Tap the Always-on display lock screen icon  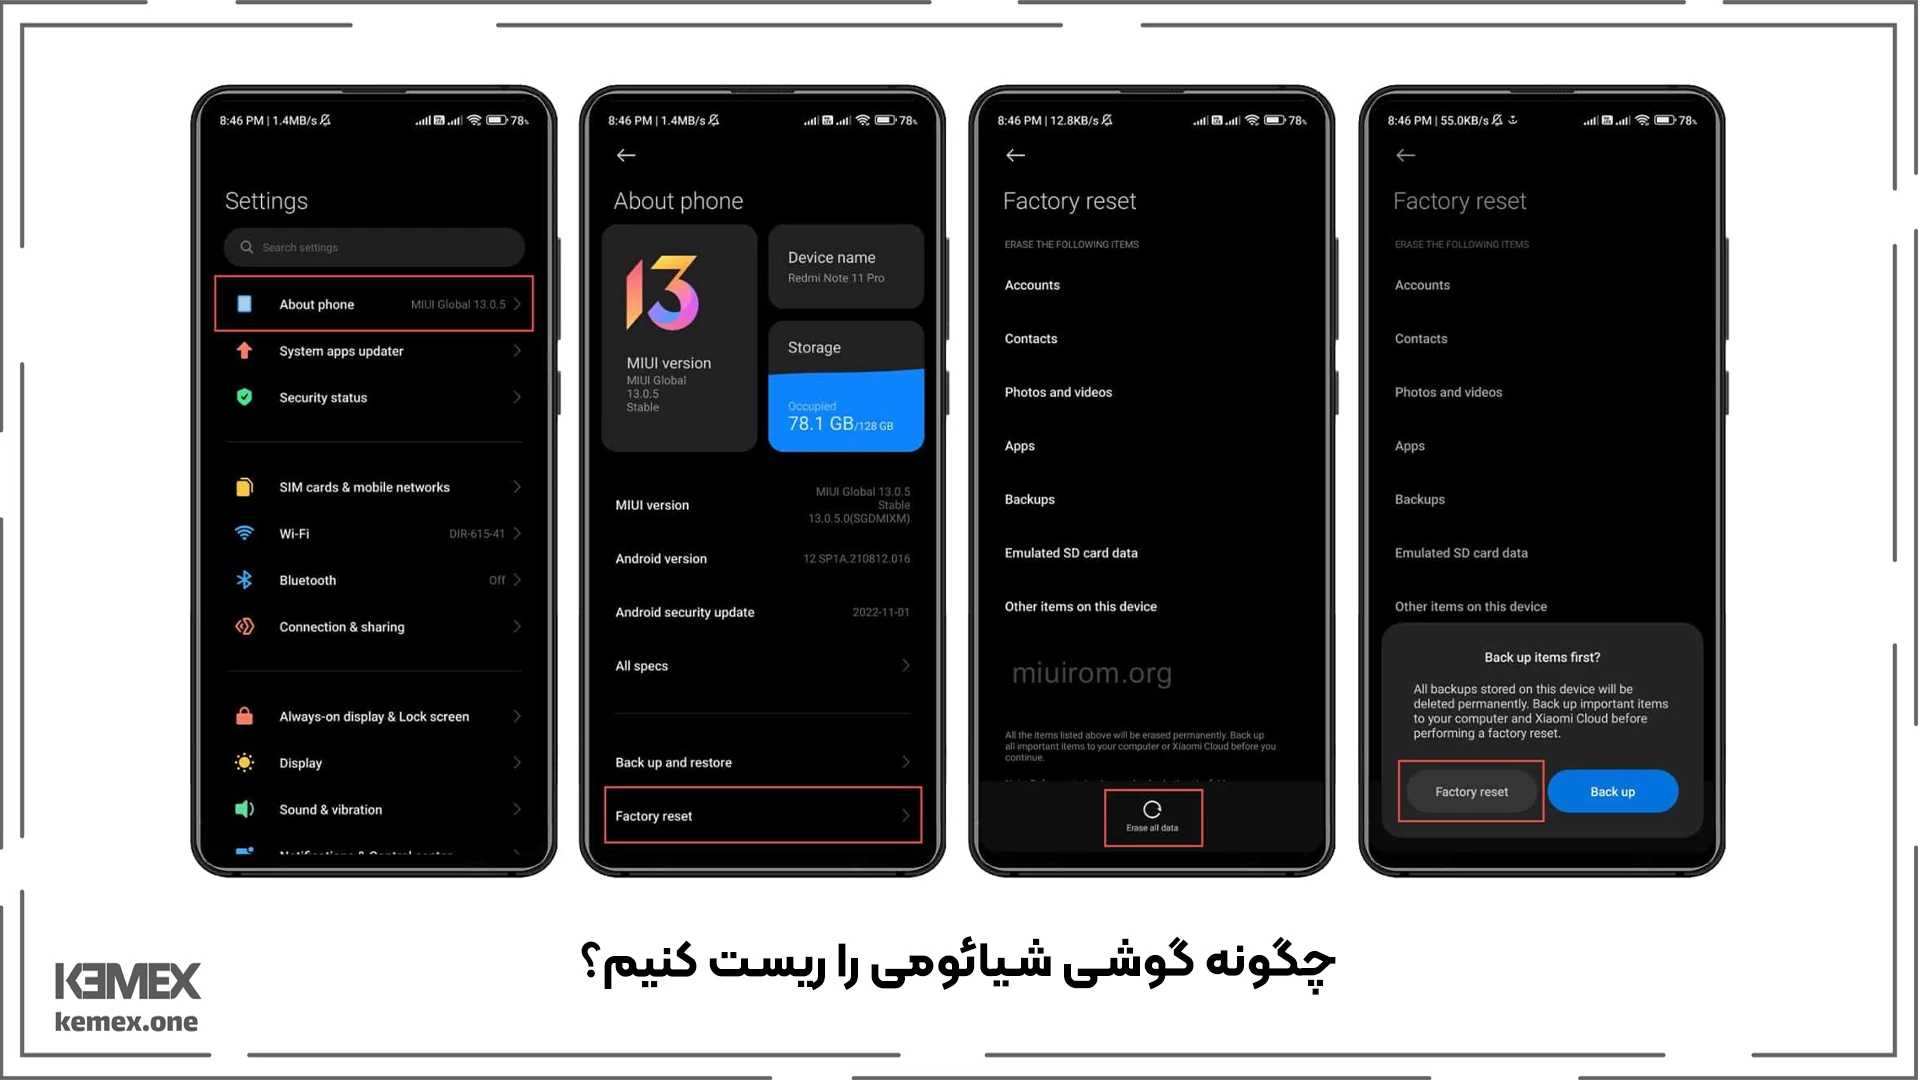pos(245,716)
